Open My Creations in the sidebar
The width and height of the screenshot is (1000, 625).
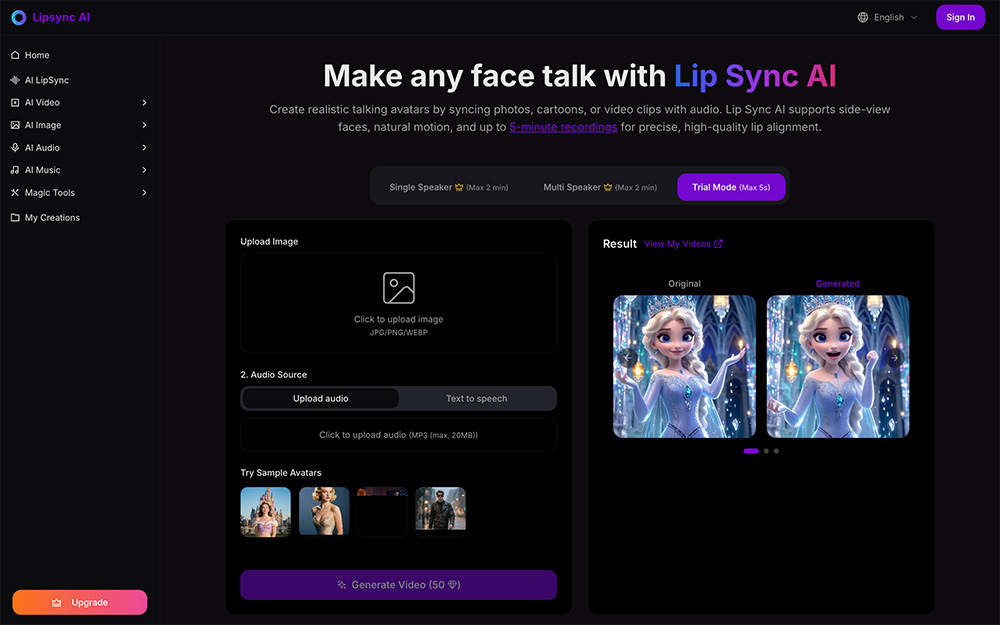pos(80,217)
